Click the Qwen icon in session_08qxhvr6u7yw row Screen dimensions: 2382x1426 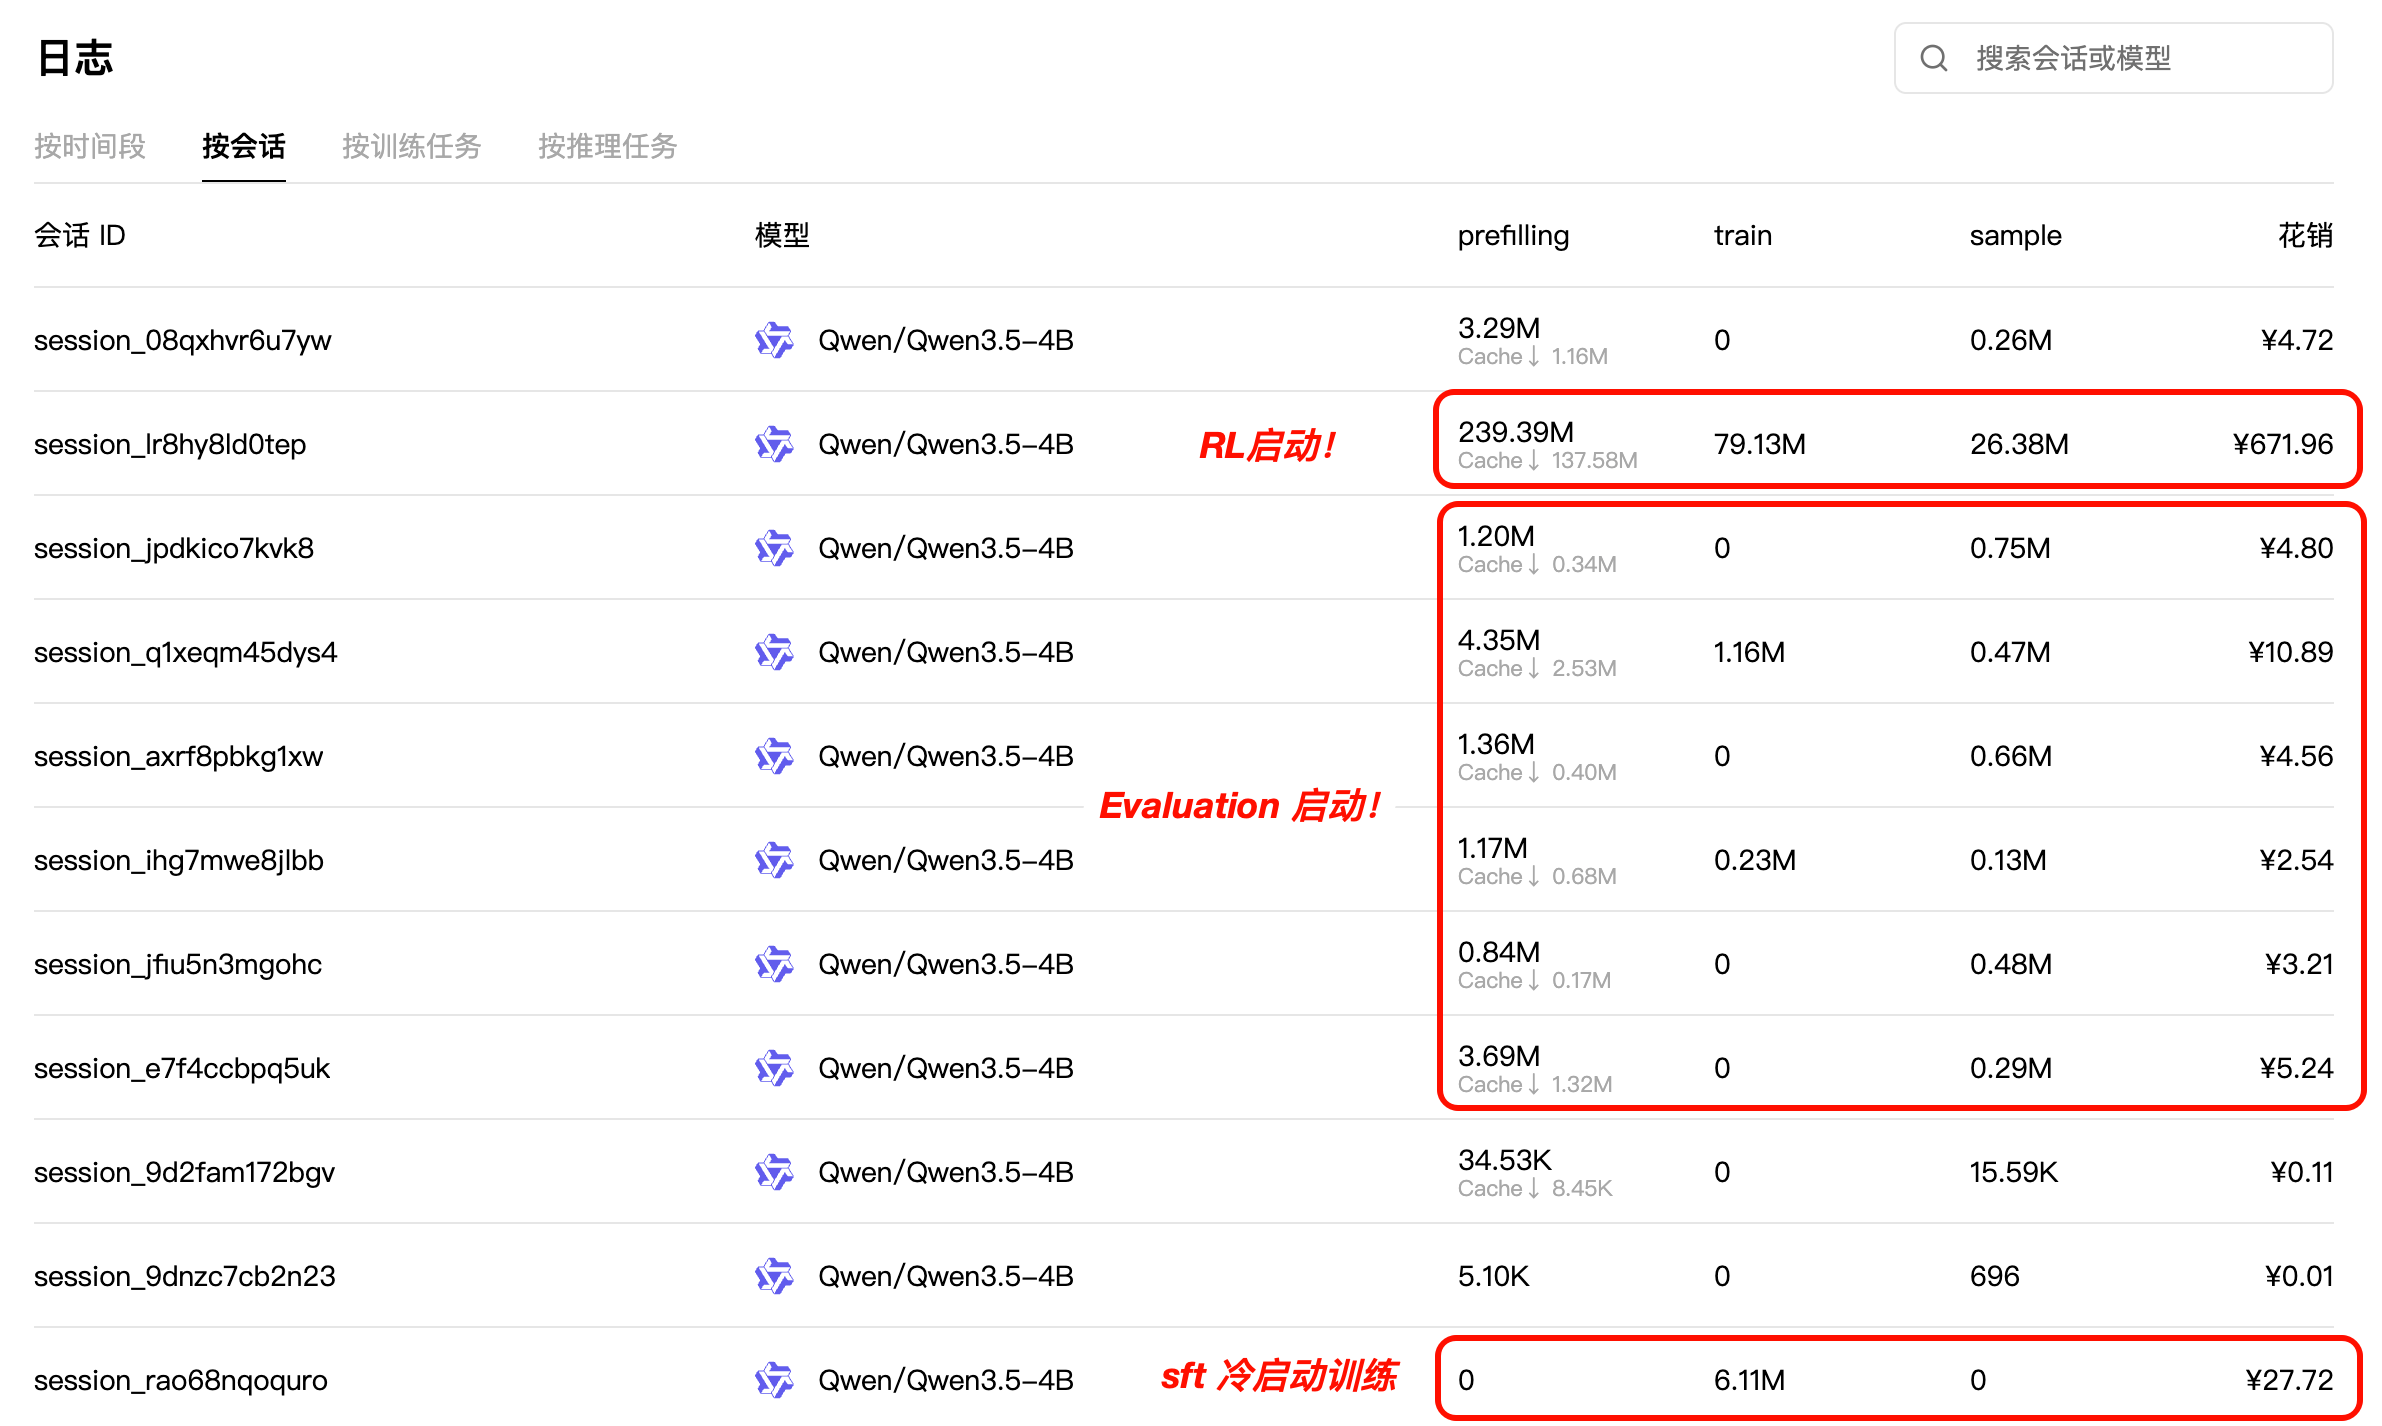774,340
